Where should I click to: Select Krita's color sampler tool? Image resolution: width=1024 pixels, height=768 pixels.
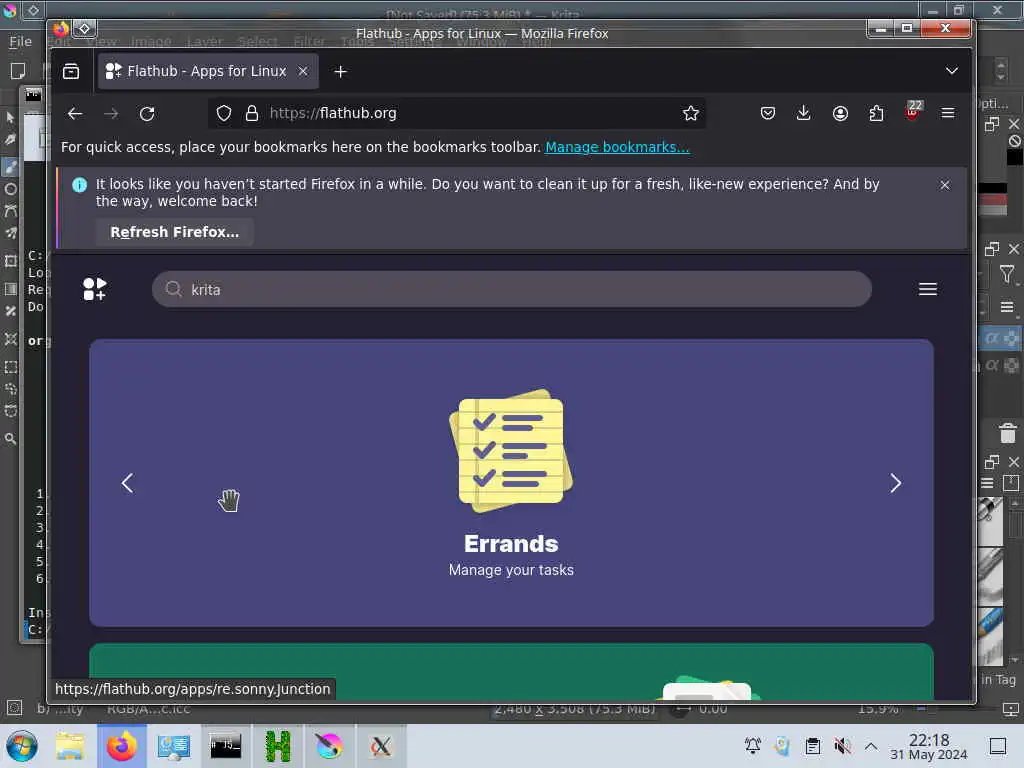coord(10,311)
